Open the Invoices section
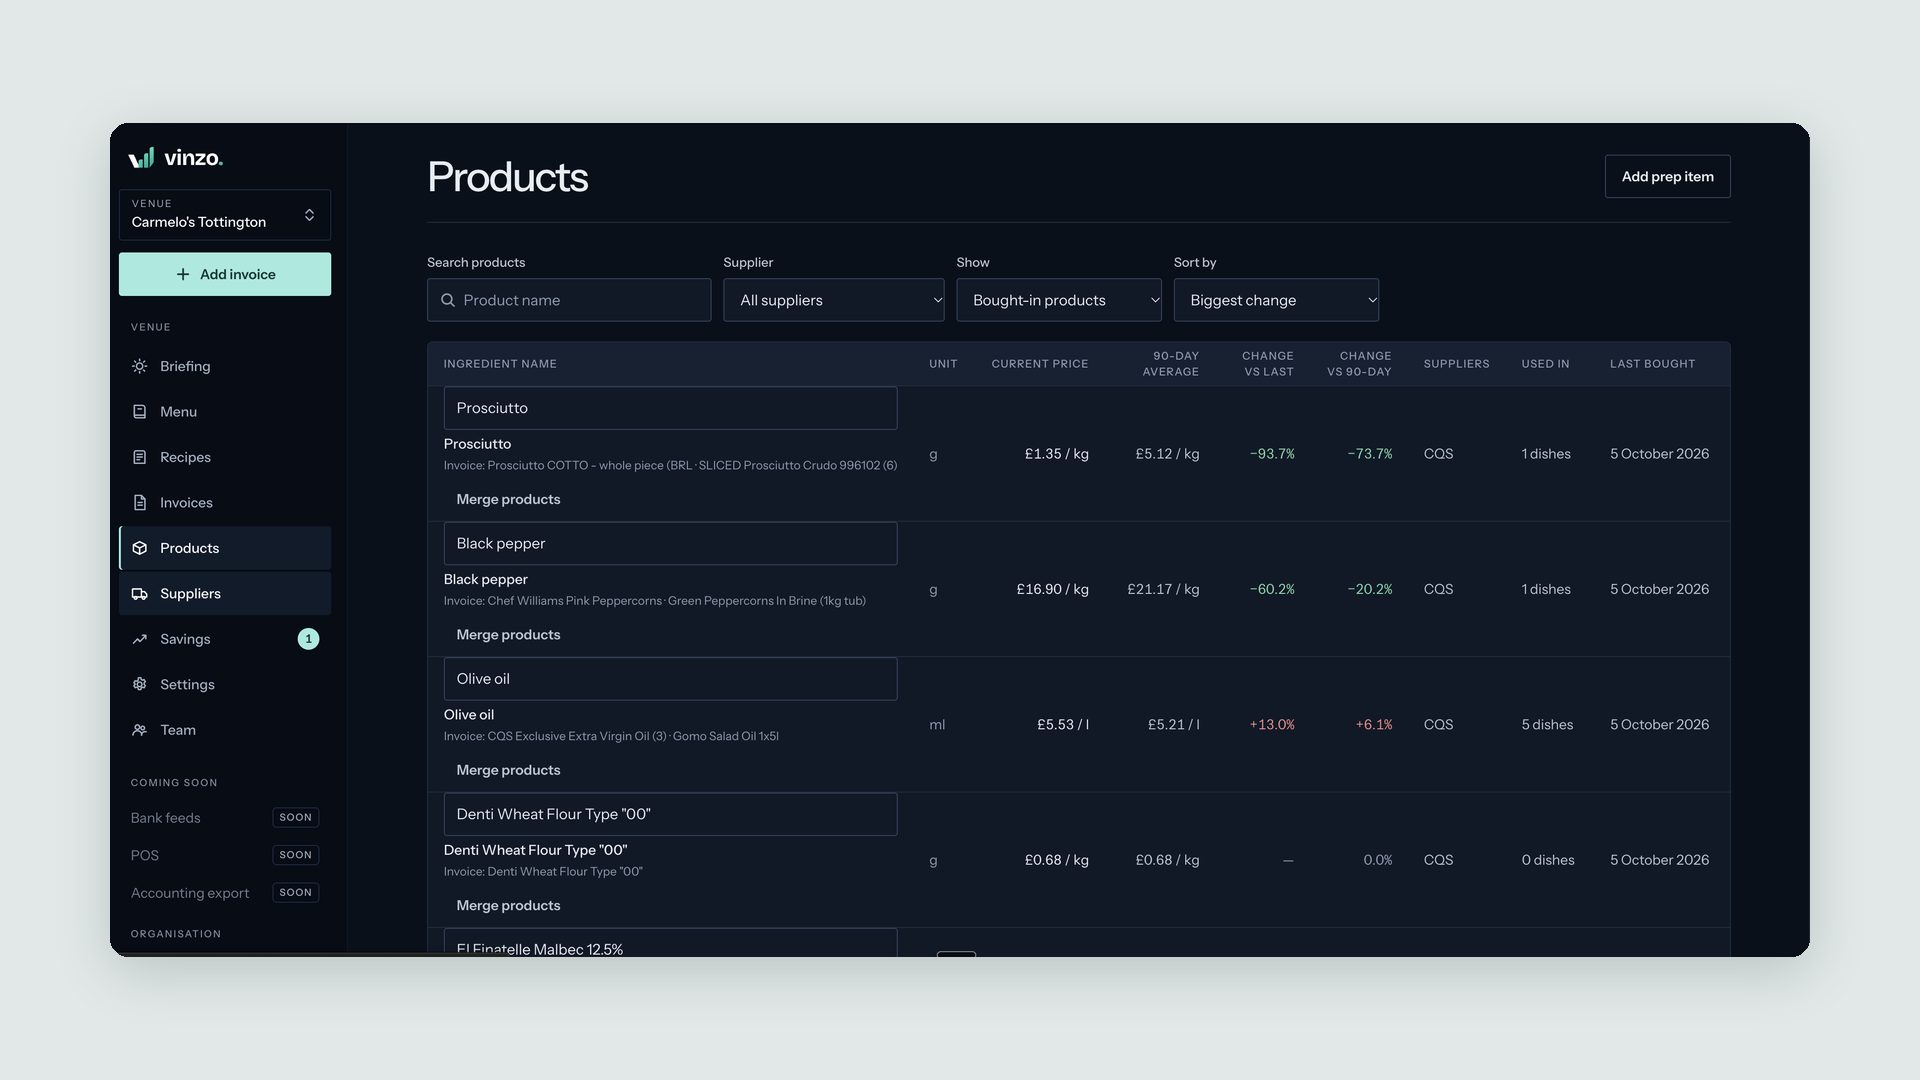Screen dimensions: 1920x1080 click(225, 503)
